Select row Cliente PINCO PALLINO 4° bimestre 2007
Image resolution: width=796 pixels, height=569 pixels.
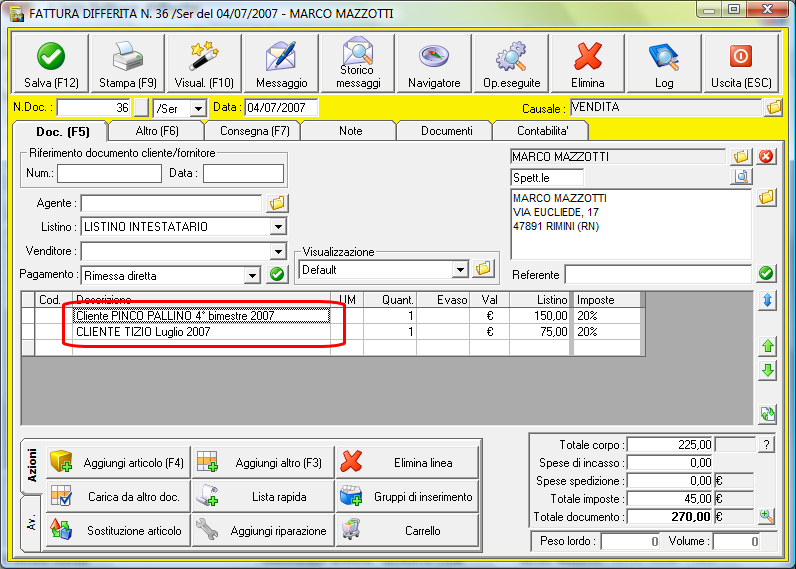click(201, 316)
